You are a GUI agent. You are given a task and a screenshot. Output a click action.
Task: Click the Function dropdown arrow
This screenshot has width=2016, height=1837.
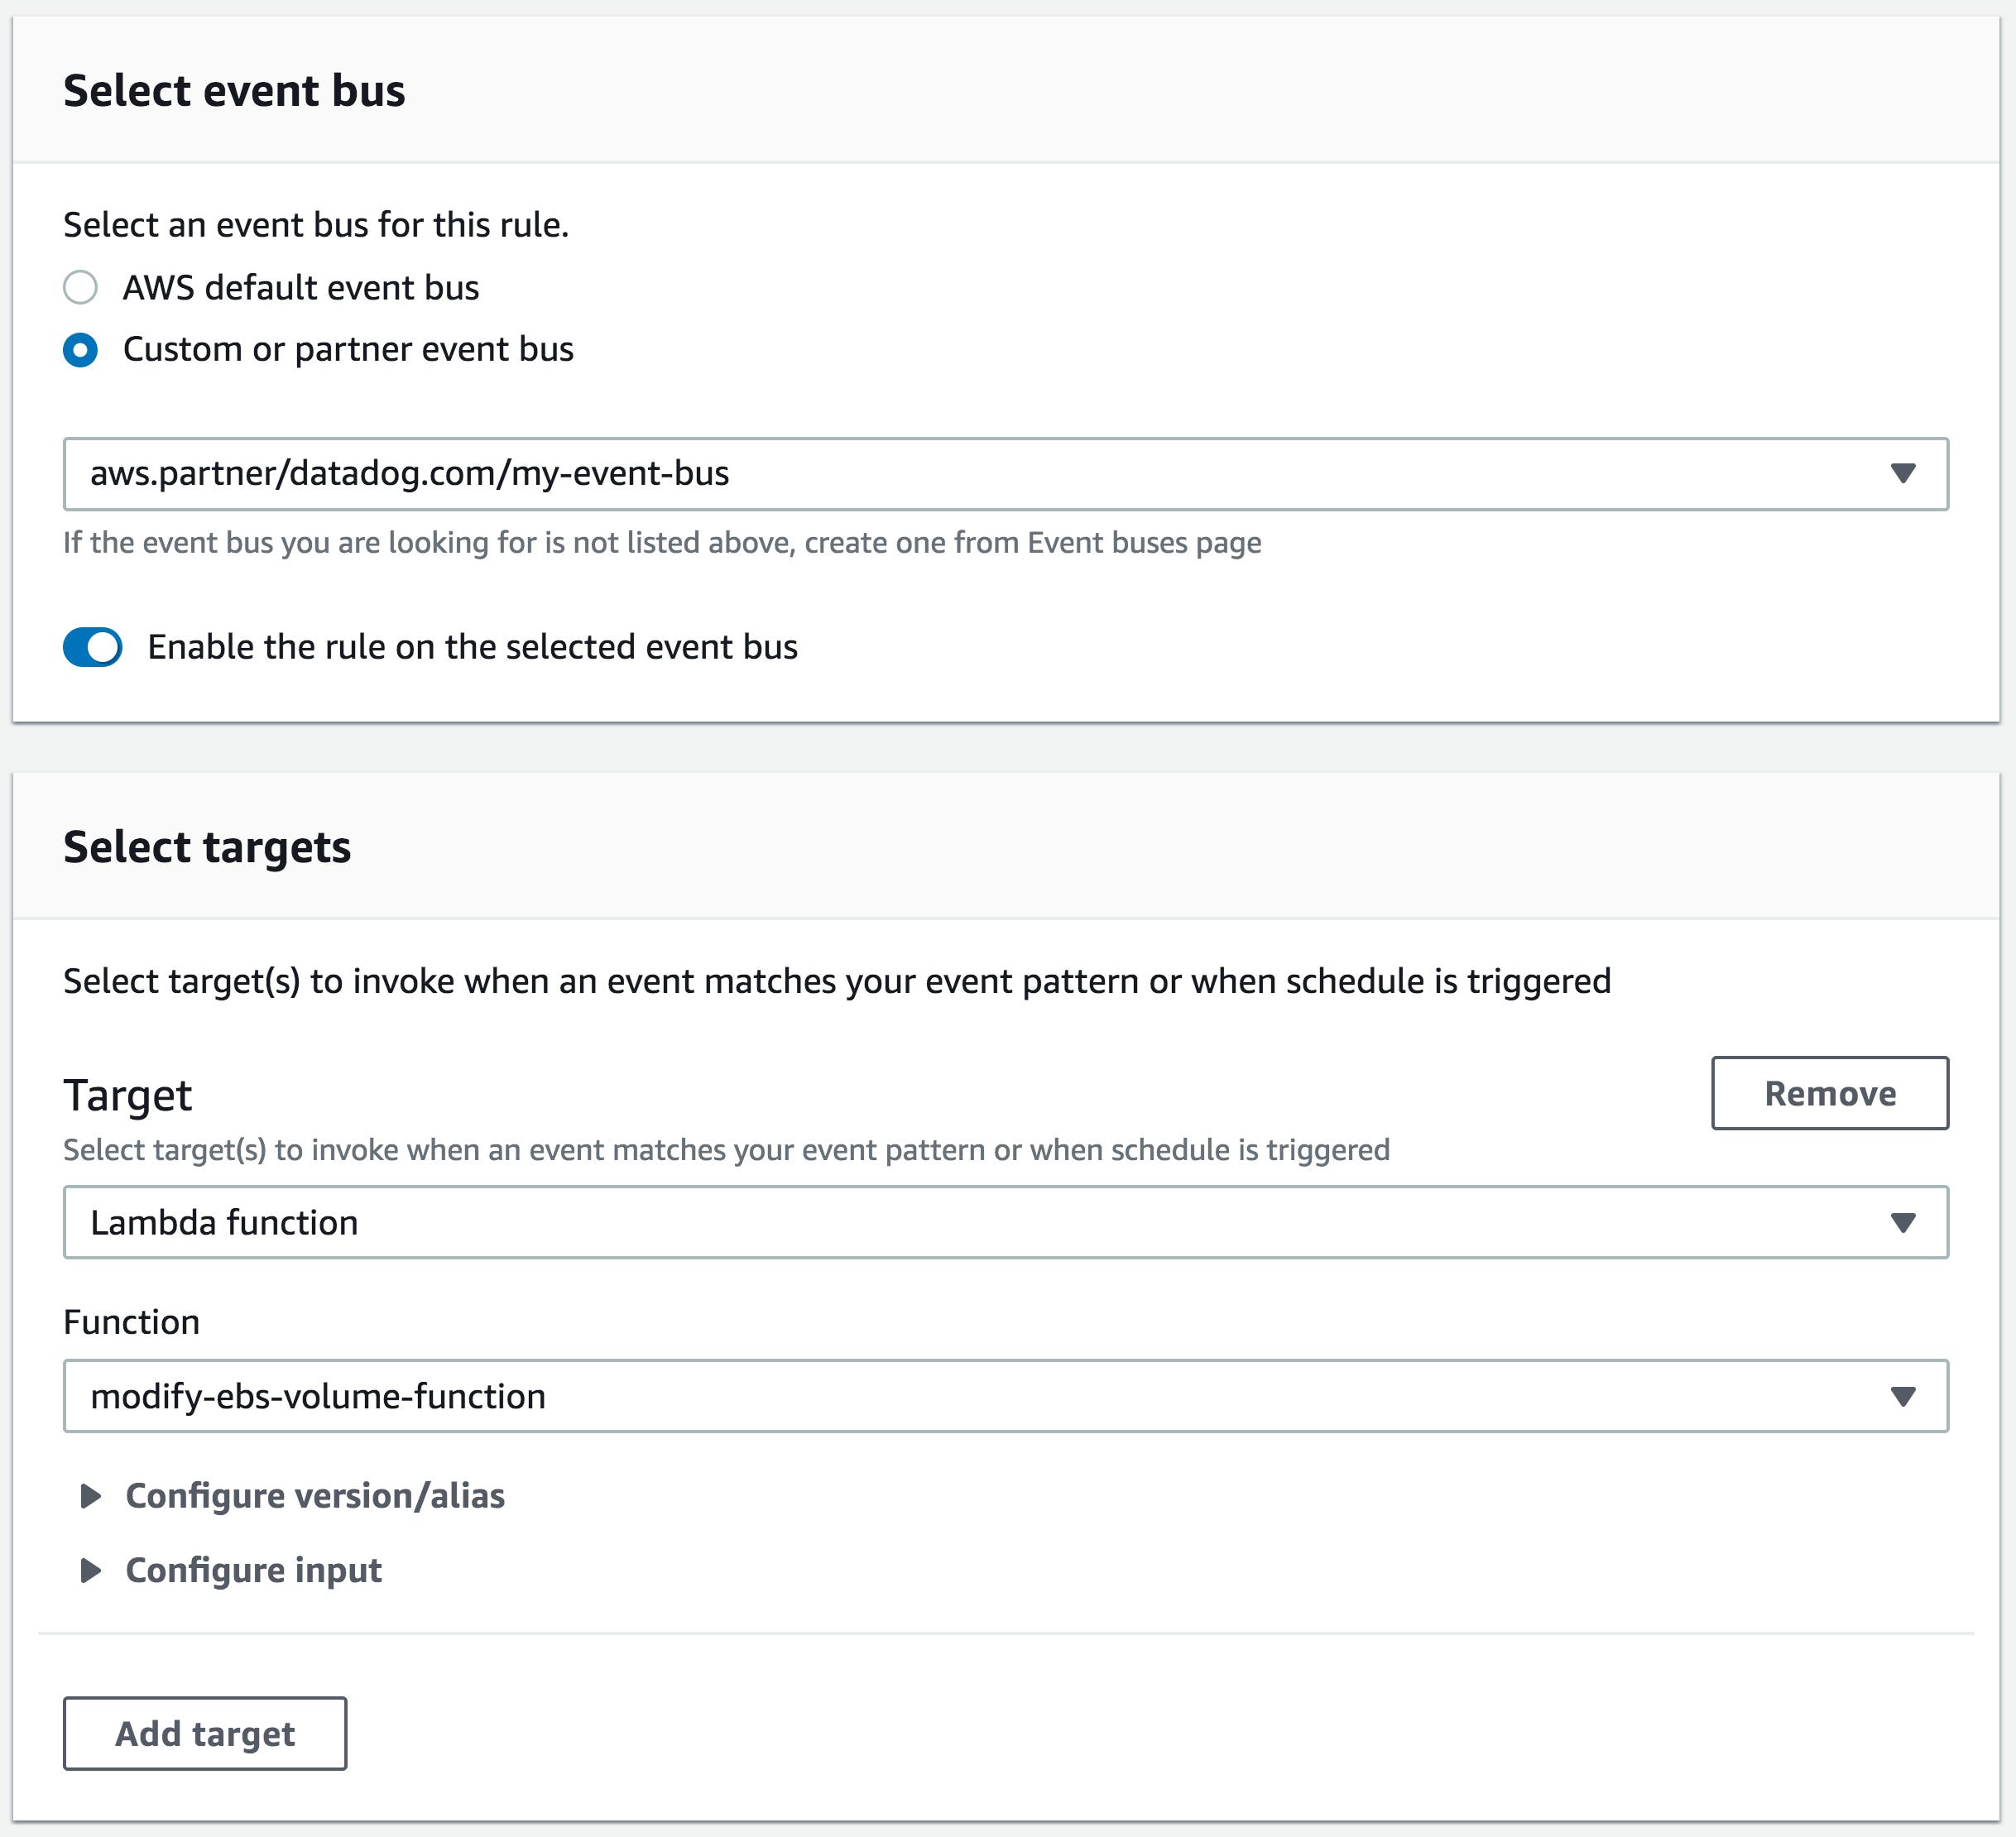[1906, 1397]
